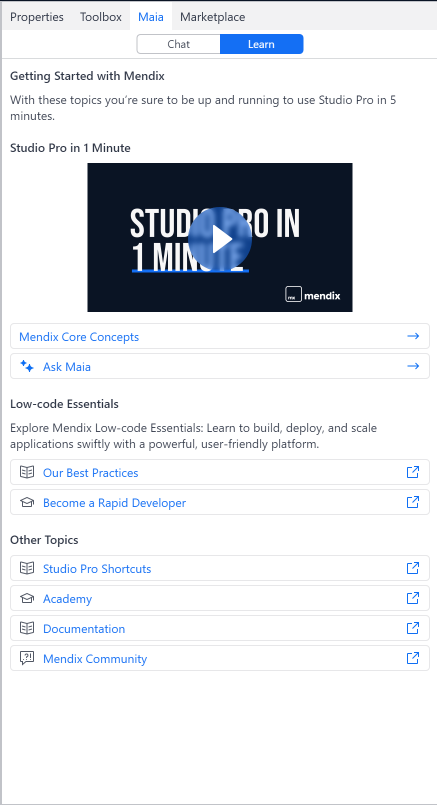
Task: Click the book icon beside Our Best Practices
Action: [x=27, y=472]
